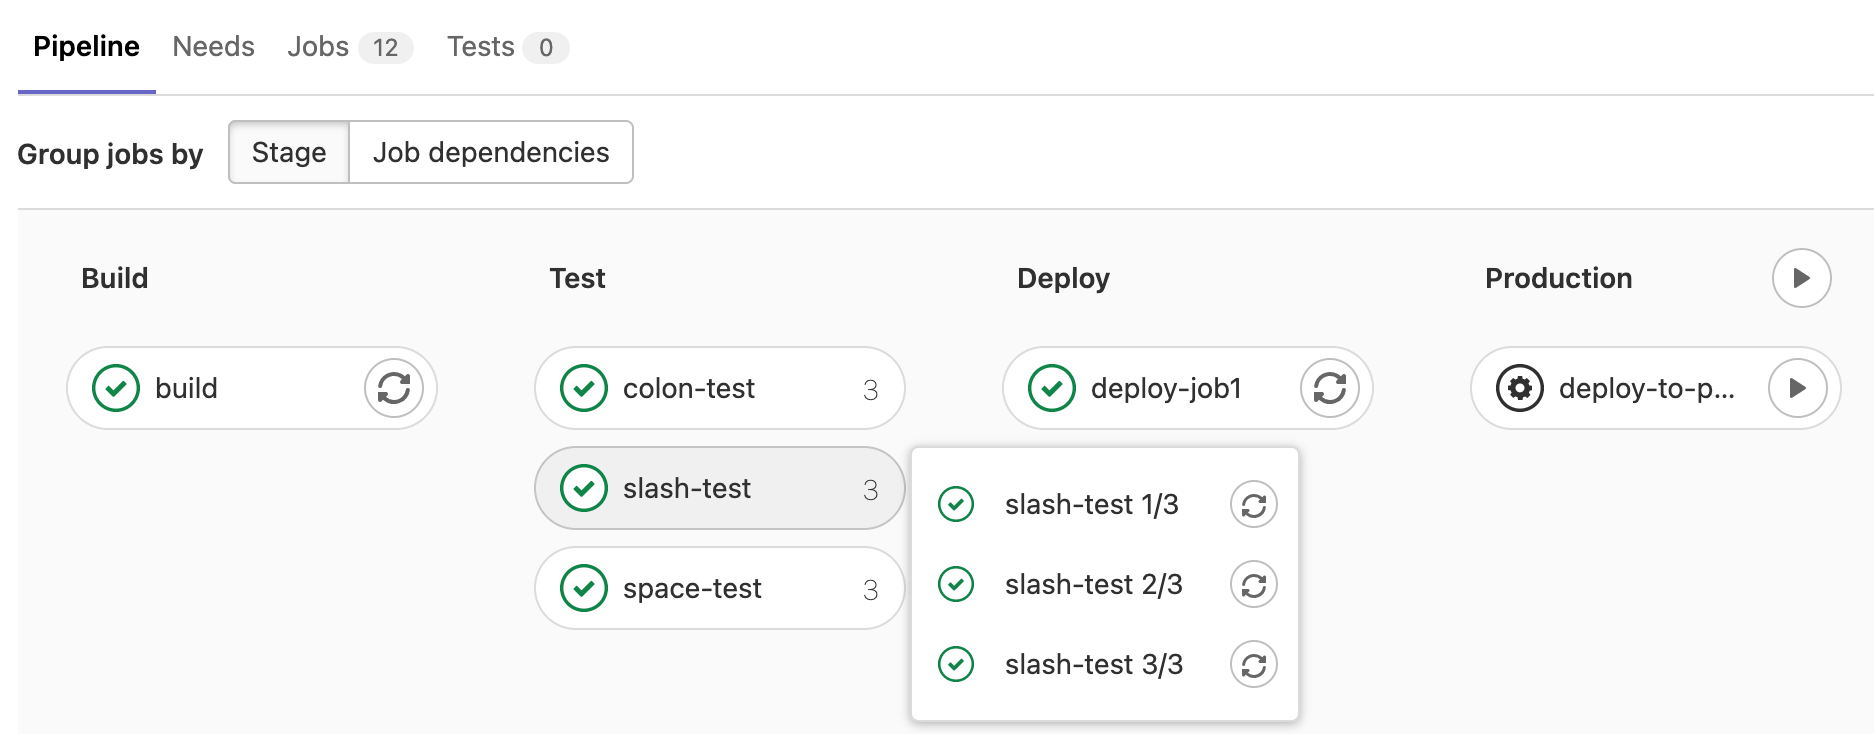Retry slash-test 3/3 job
1874x734 pixels.
[x=1253, y=665]
